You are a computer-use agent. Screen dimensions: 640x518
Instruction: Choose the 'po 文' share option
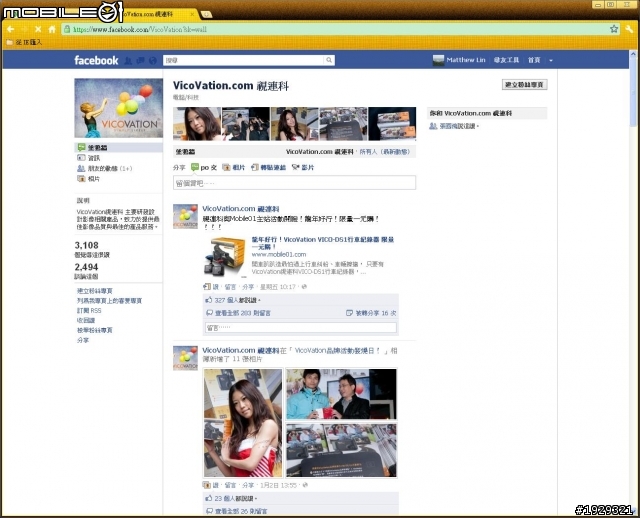(204, 167)
